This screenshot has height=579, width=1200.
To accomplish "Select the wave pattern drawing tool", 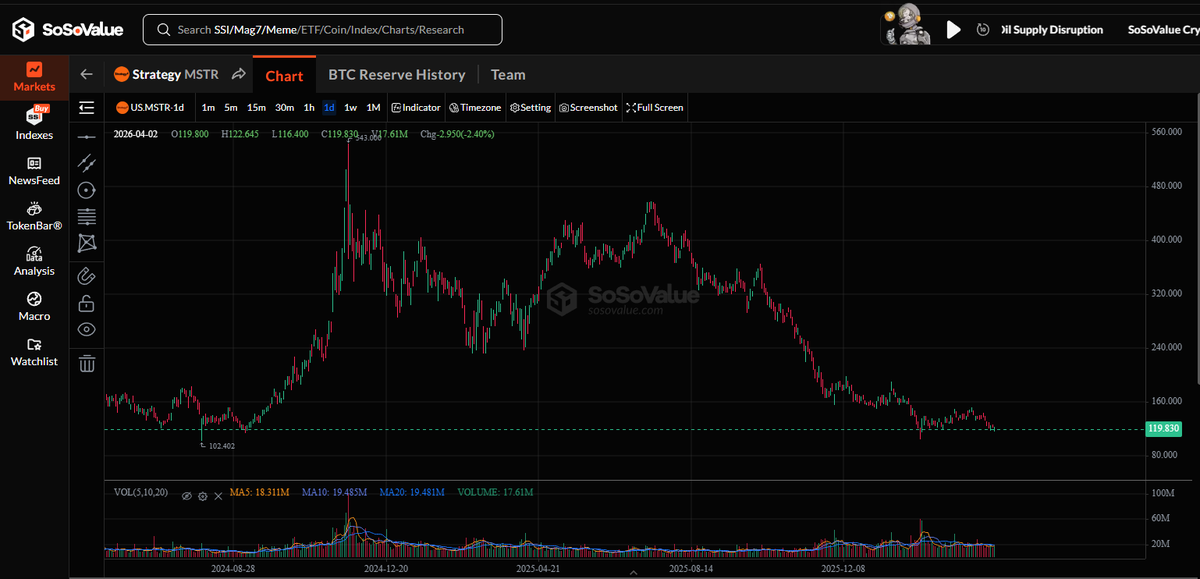I will tap(87, 243).
